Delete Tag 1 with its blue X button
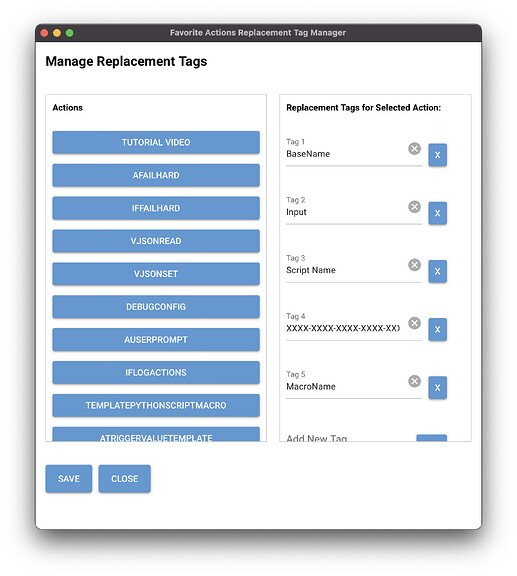517x576 pixels. pos(437,155)
